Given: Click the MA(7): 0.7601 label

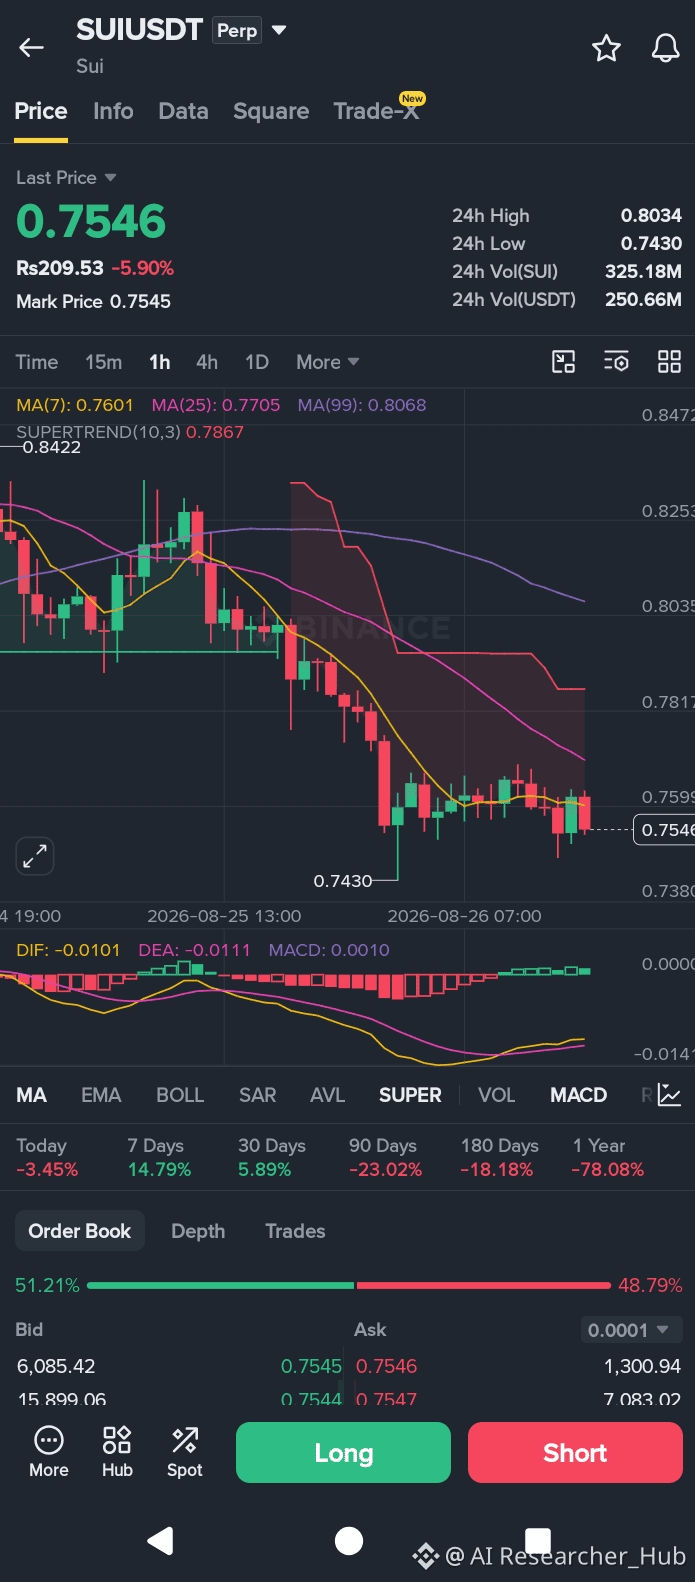Looking at the screenshot, I should click(x=75, y=405).
